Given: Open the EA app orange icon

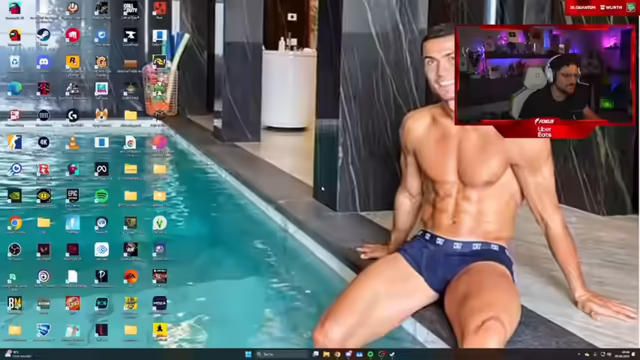Looking at the screenshot, I should [x=131, y=276].
